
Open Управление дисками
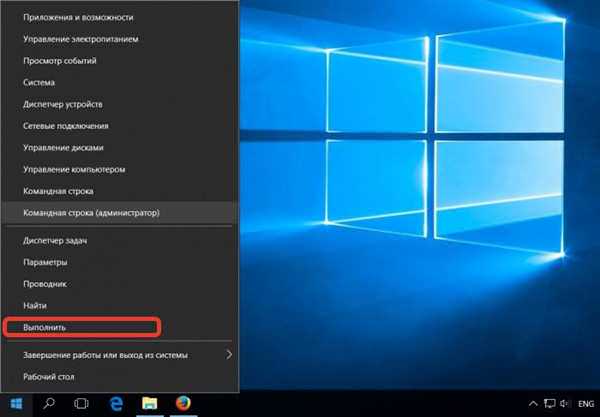click(120, 148)
